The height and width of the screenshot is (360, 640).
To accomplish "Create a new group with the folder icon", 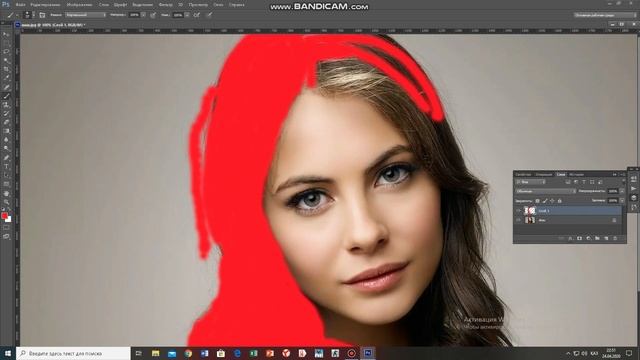I will point(597,238).
